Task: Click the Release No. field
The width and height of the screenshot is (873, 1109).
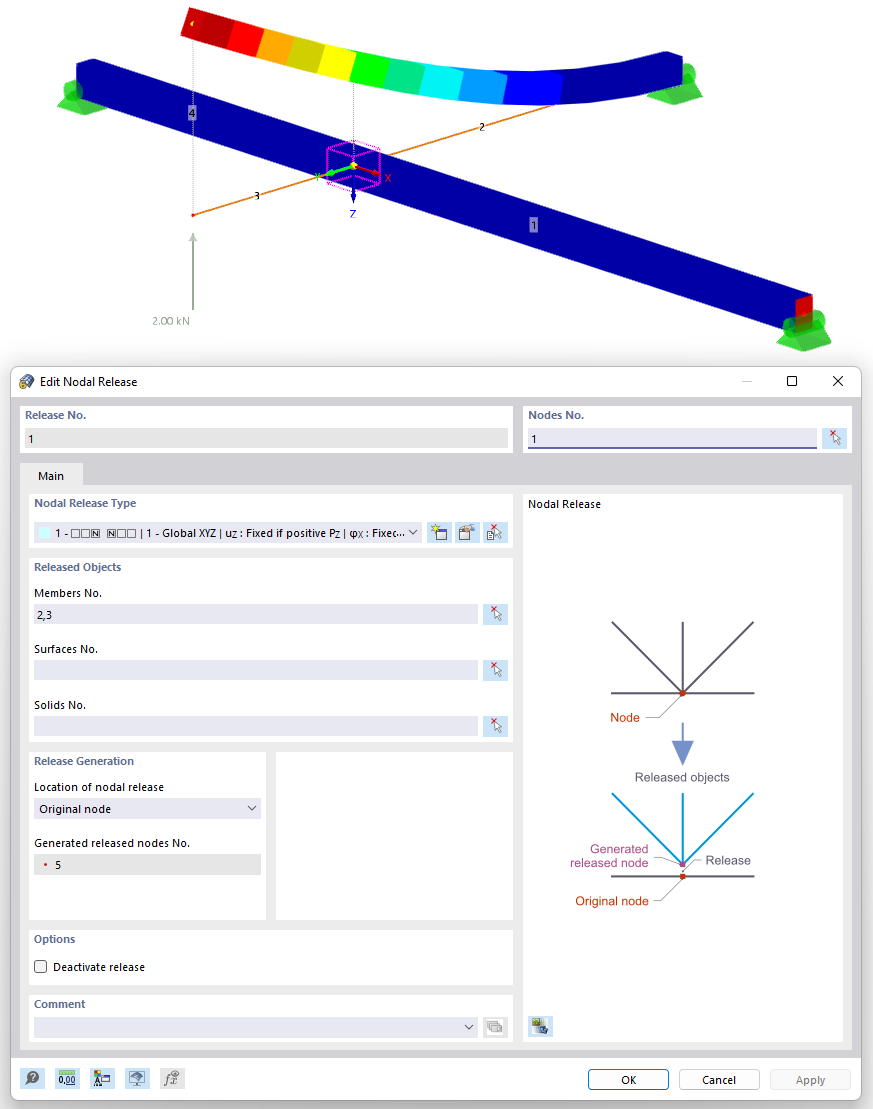Action: 266,439
